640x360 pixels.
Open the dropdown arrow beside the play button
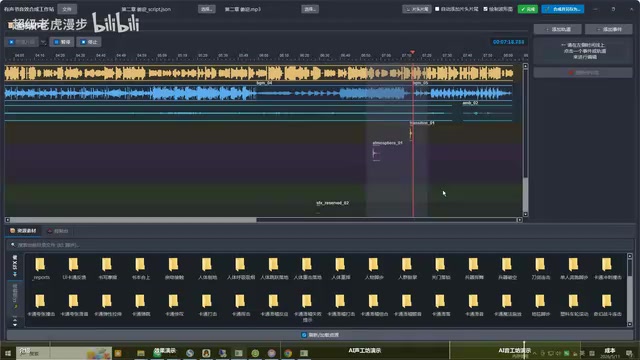pos(43,42)
